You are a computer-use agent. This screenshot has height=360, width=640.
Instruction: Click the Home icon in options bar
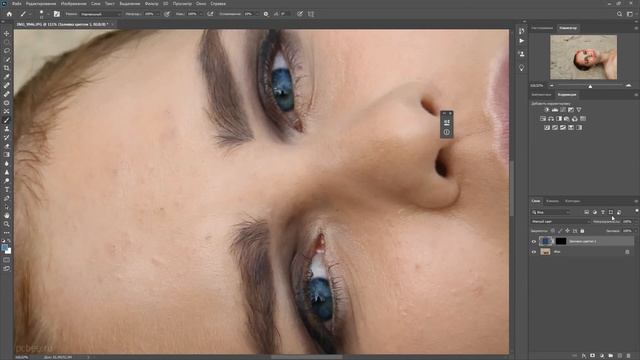(9, 14)
